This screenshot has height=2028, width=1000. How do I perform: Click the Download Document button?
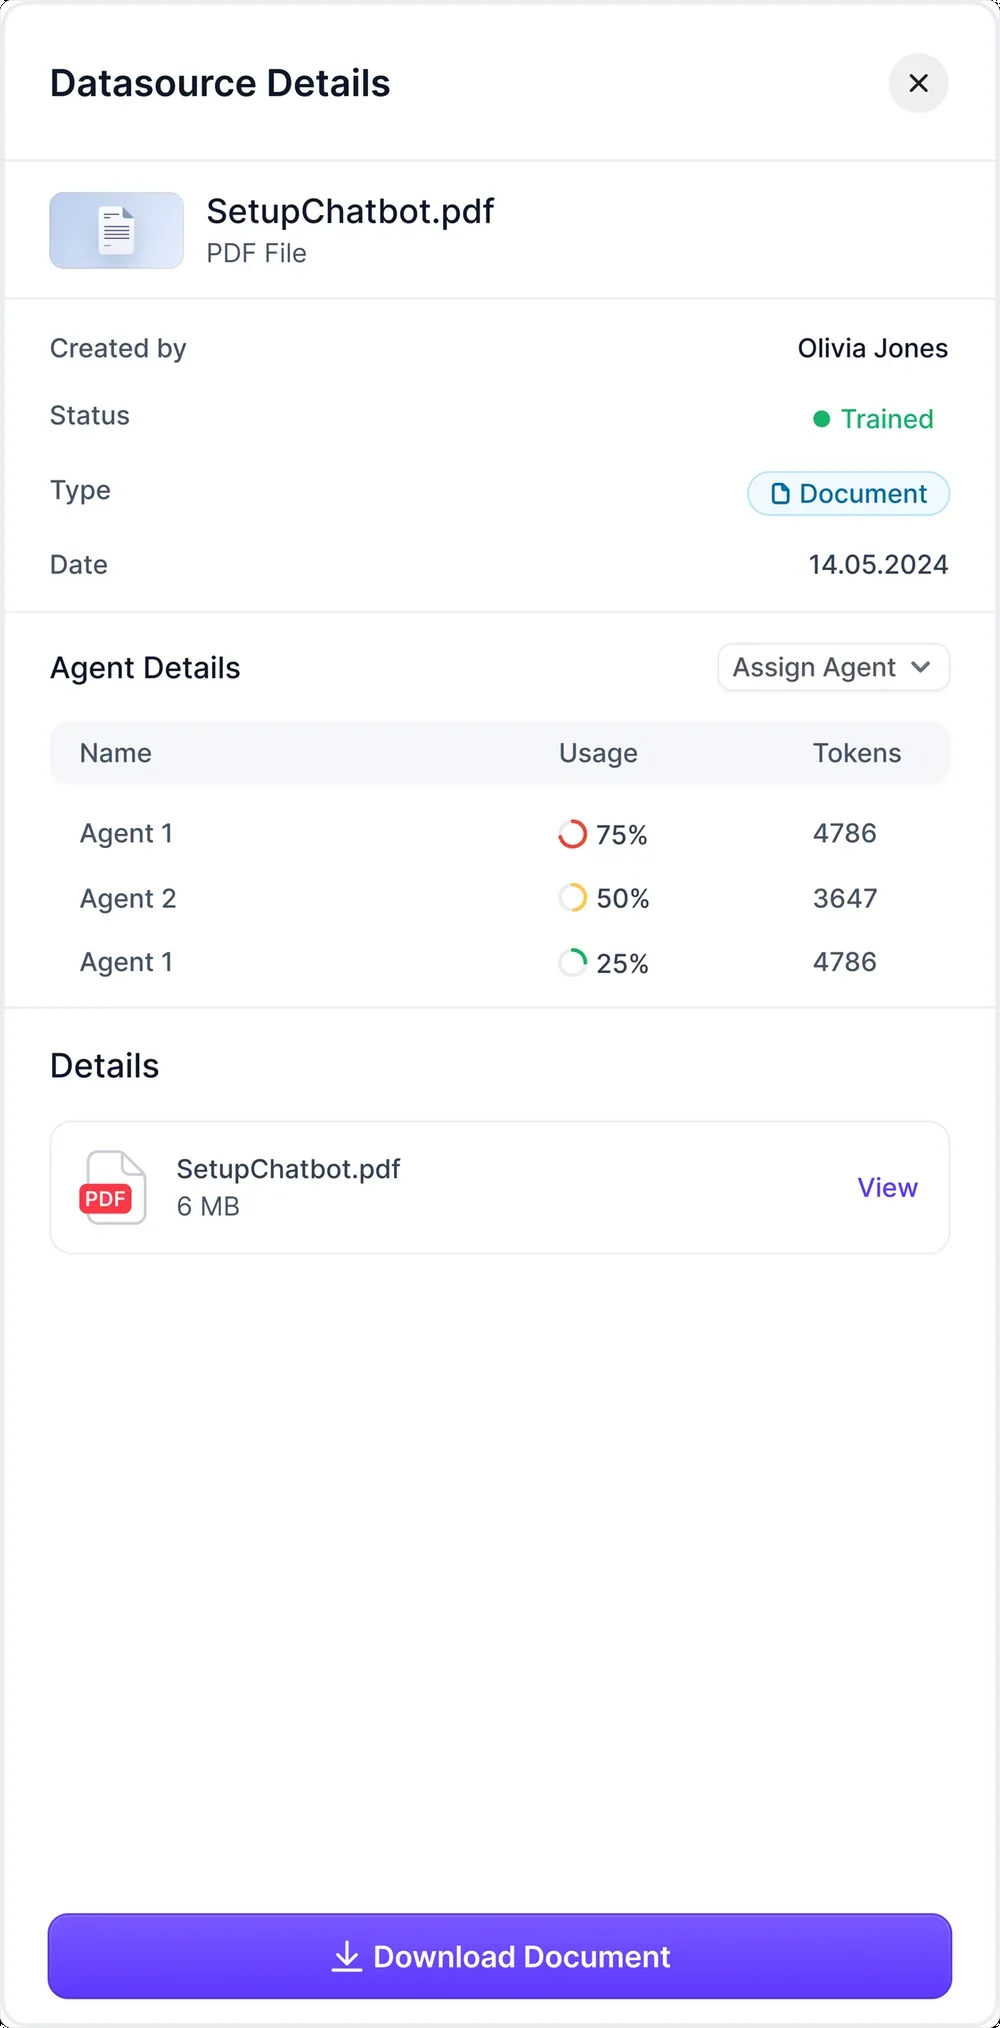click(500, 1956)
